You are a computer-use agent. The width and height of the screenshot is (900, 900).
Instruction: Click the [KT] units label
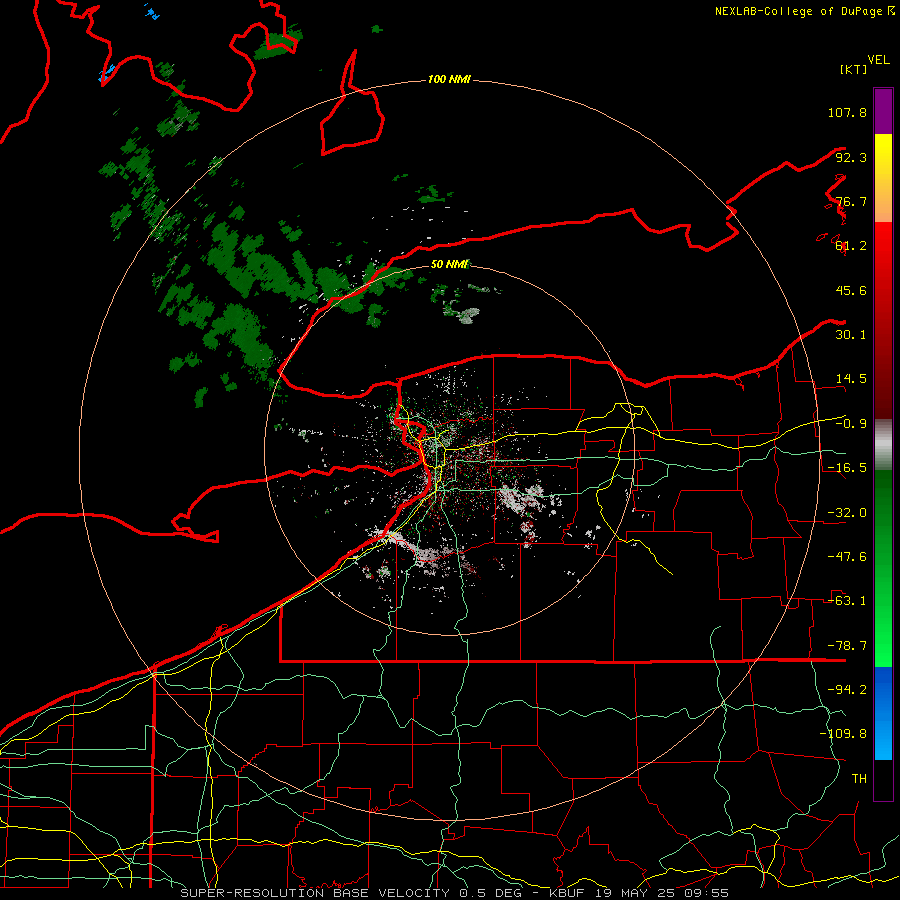[853, 69]
